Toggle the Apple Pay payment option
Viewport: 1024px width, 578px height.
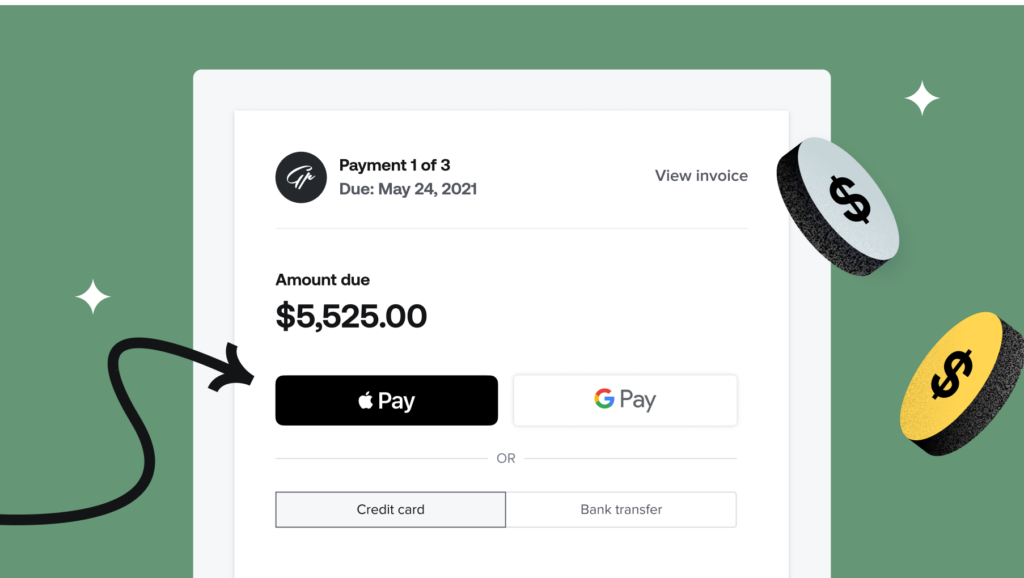click(386, 399)
